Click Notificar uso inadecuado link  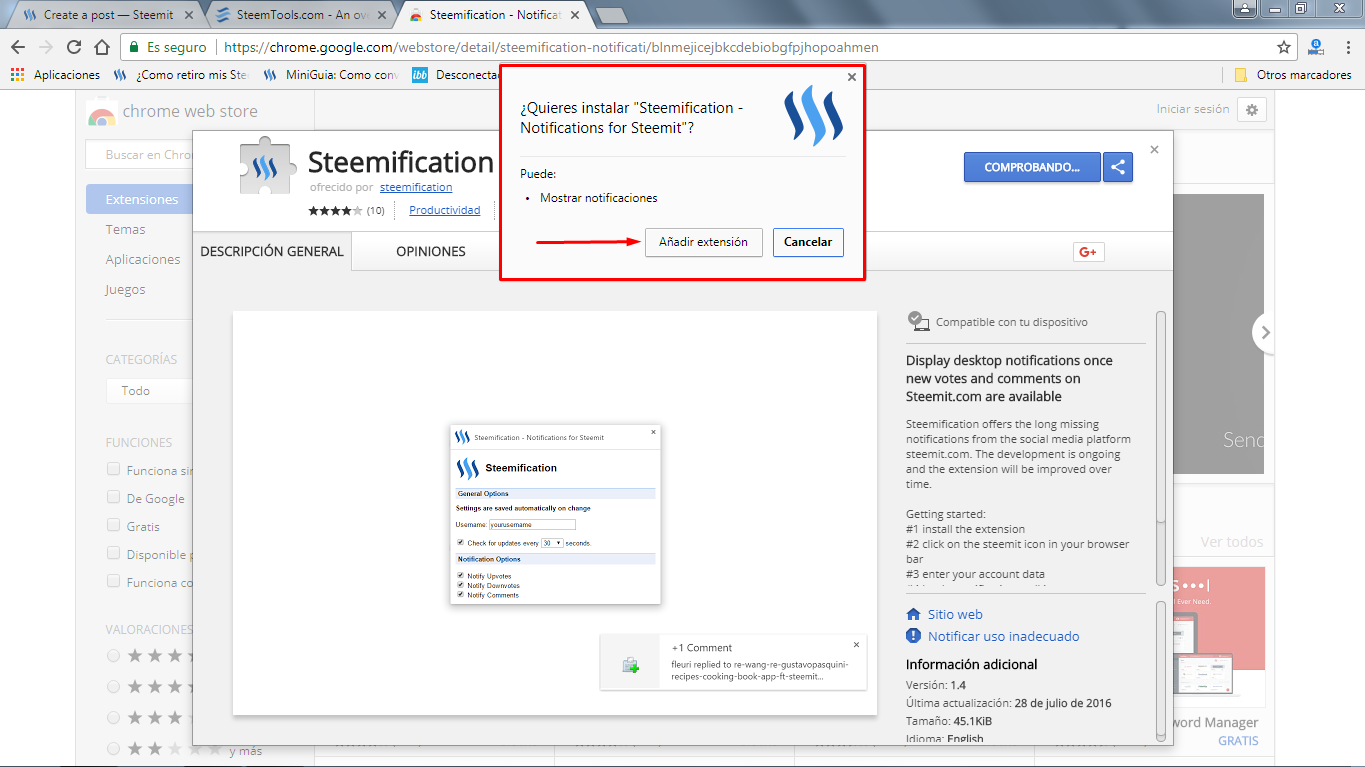click(1004, 636)
